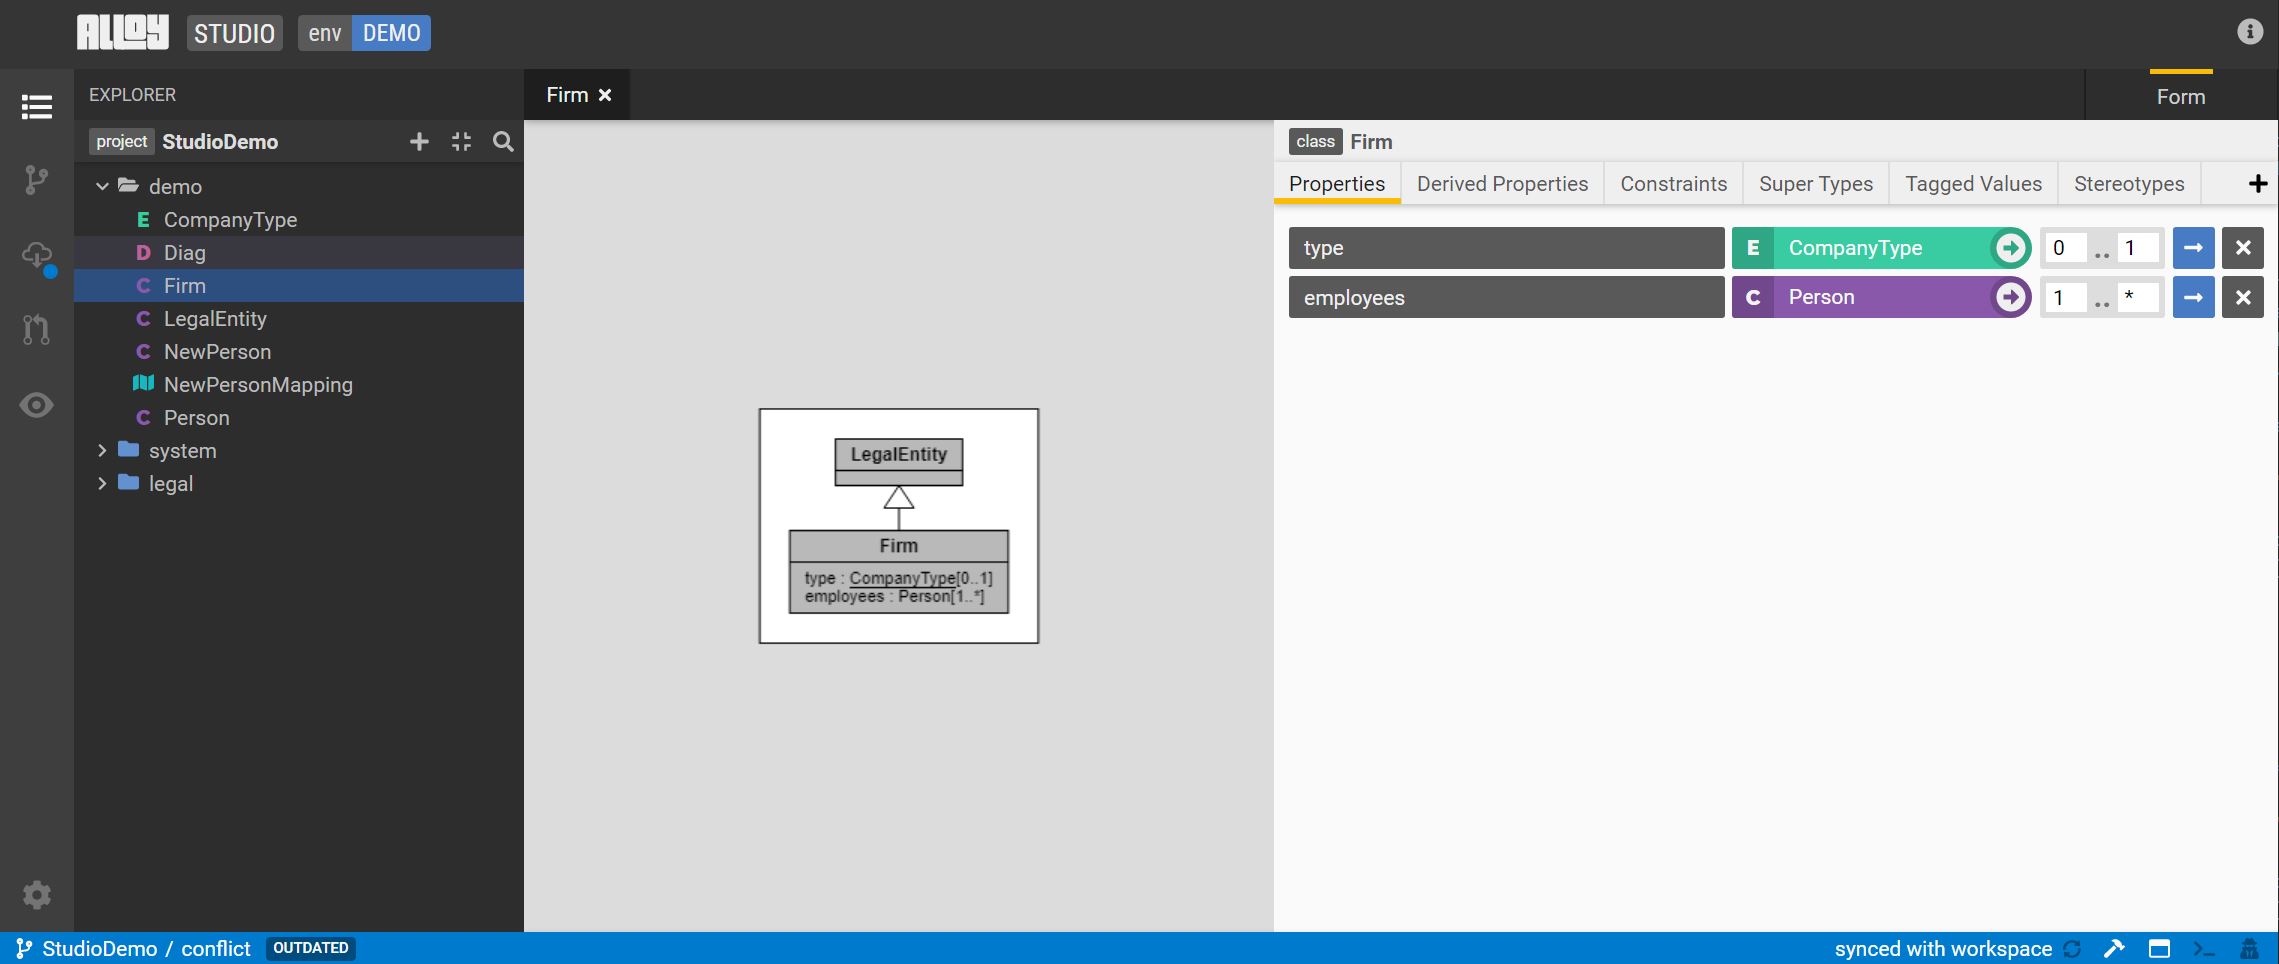Image resolution: width=2279 pixels, height=964 pixels.
Task: Open details arrow for type property
Action: pos(2193,248)
